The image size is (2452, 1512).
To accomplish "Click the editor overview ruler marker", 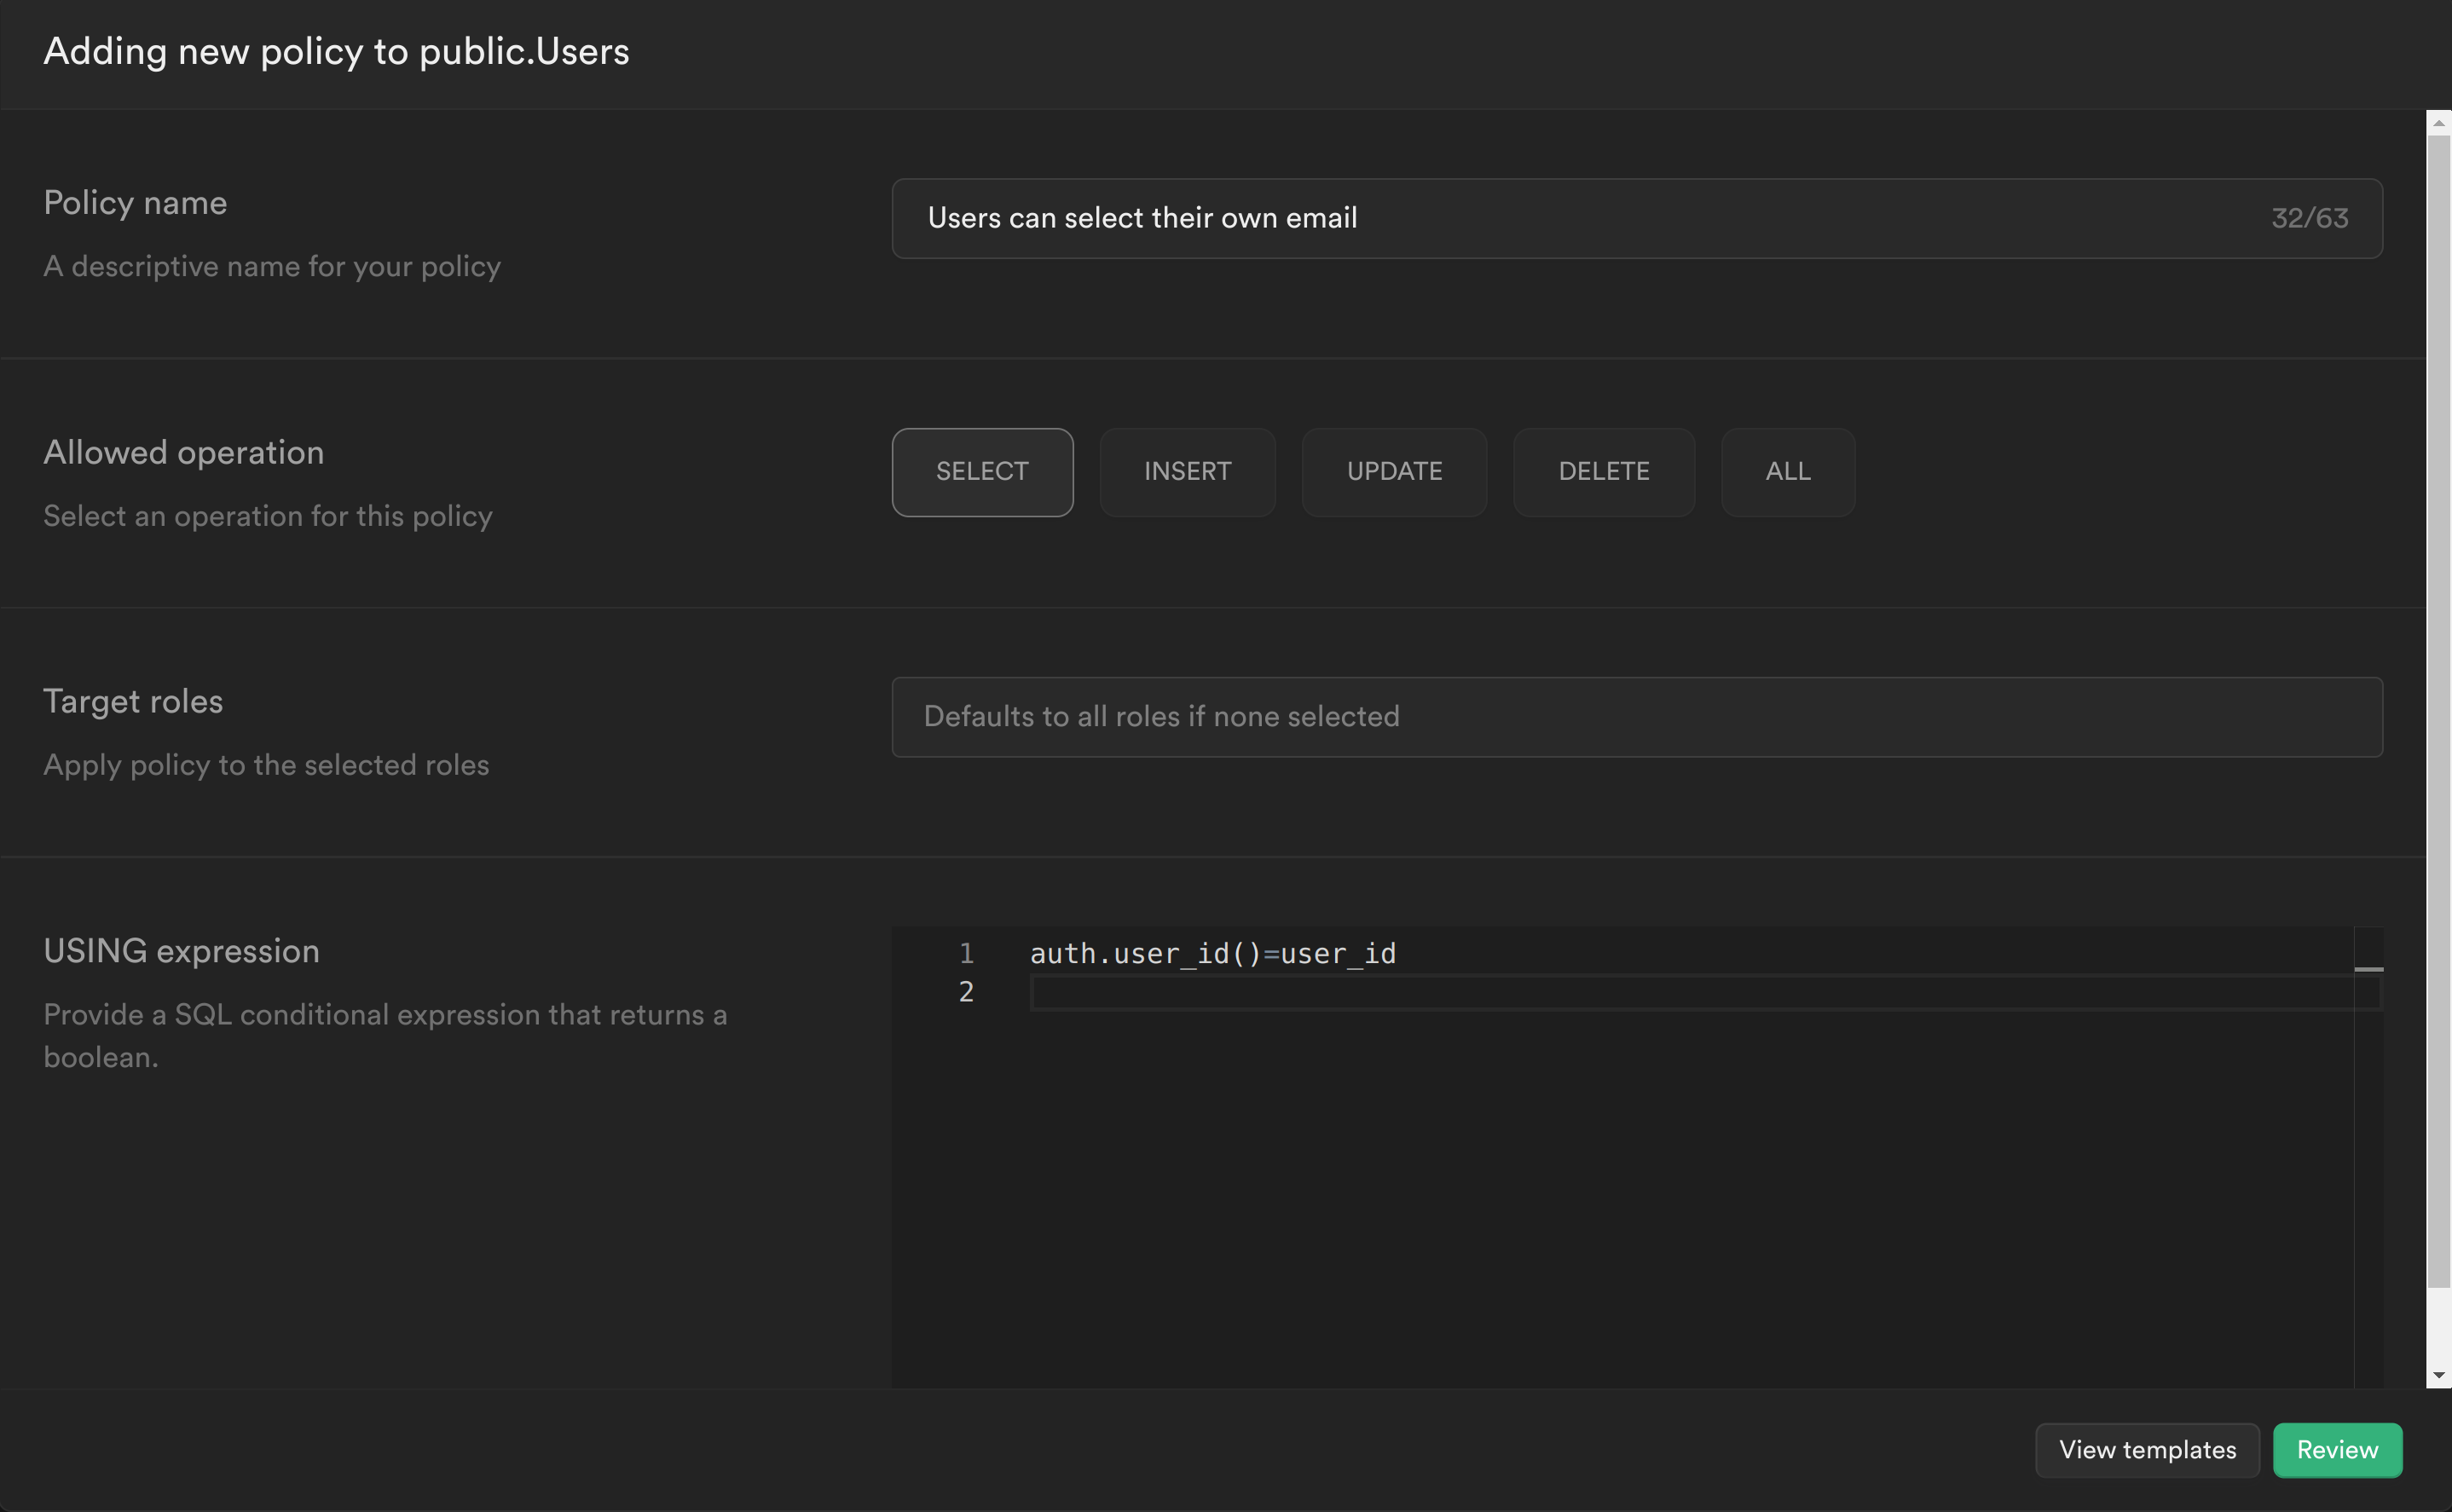I will tap(2368, 969).
